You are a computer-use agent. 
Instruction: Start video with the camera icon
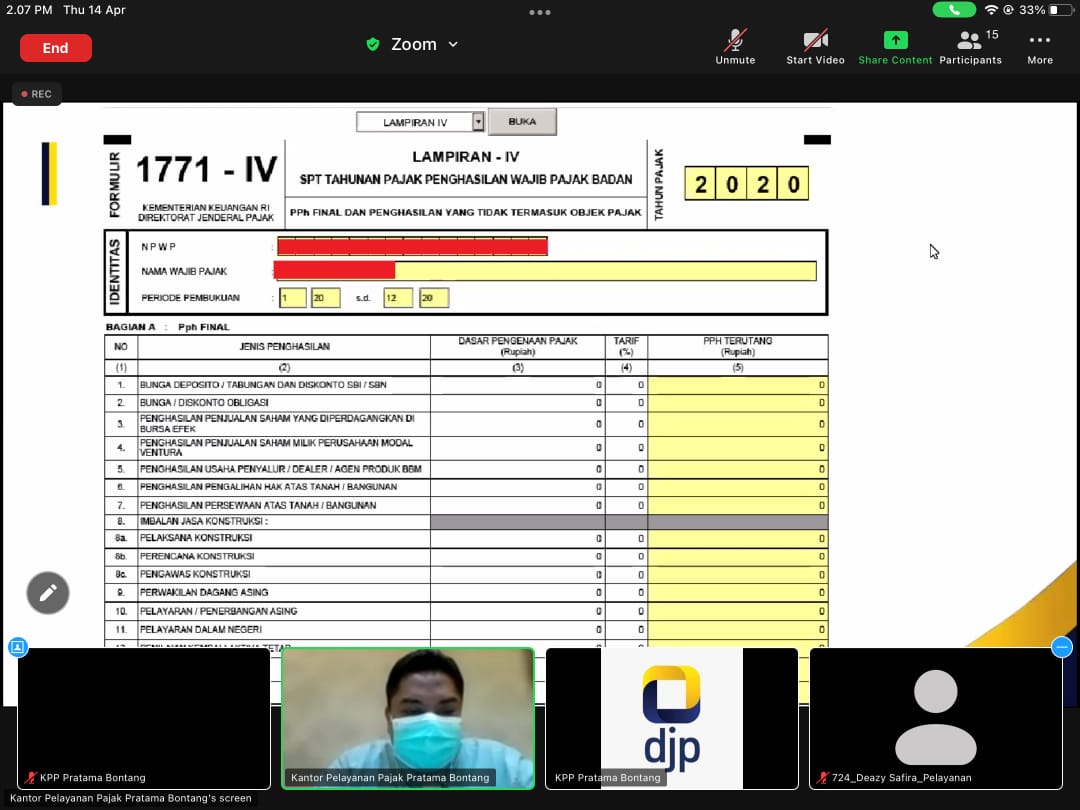click(x=815, y=46)
